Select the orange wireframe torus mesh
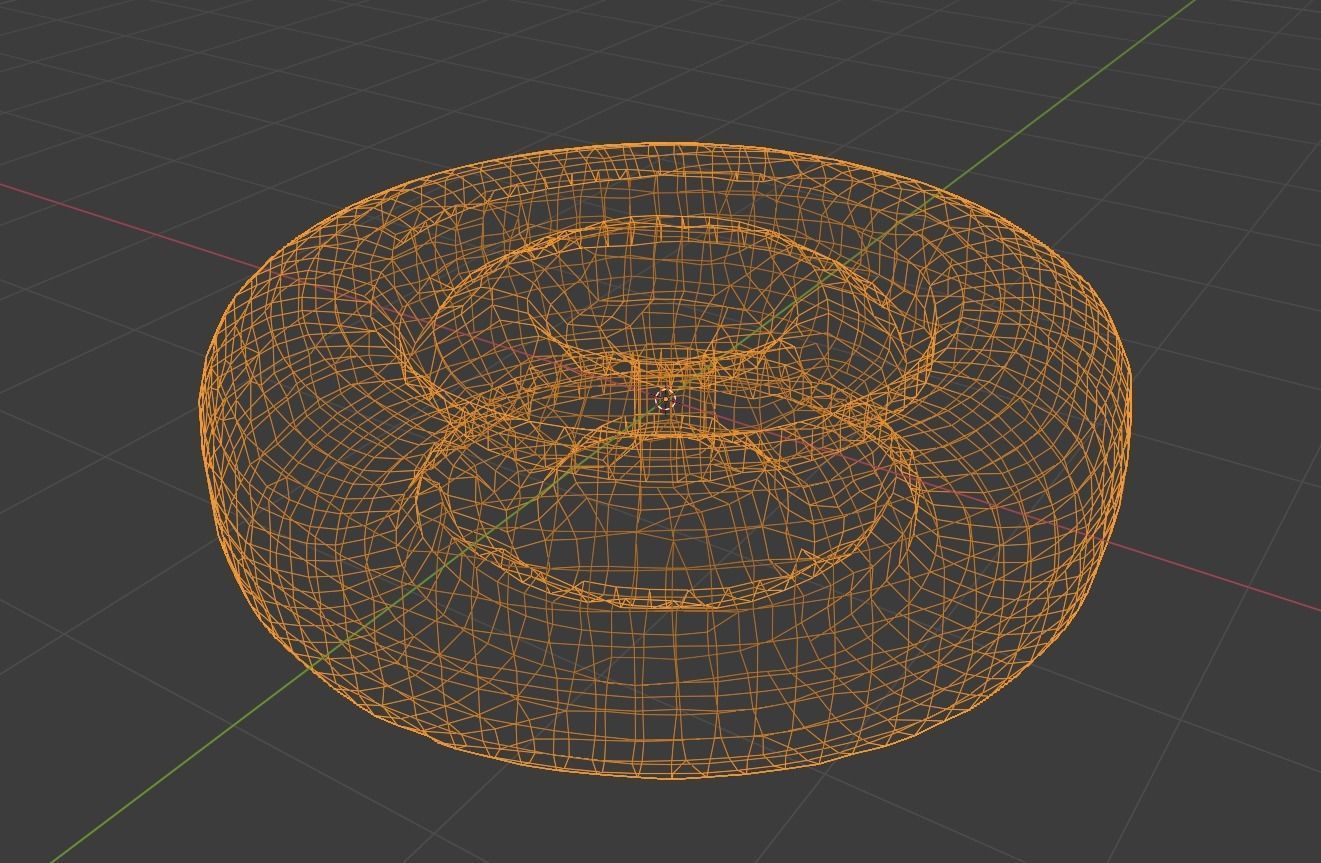Screen dimensions: 1321x863 coord(667,460)
